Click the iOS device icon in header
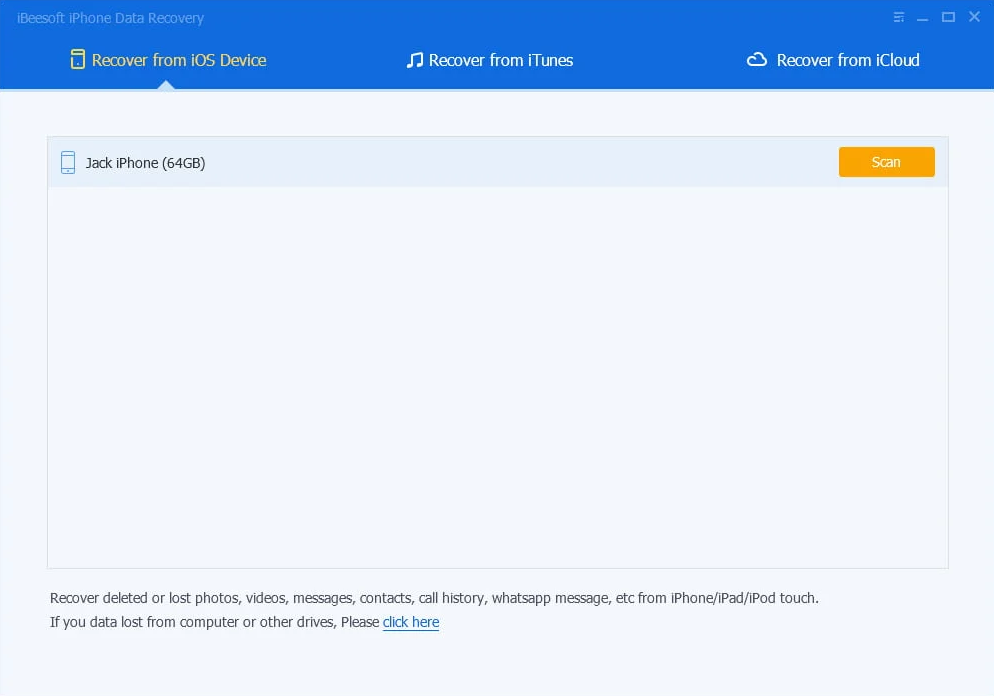The image size is (994, 696). click(77, 60)
